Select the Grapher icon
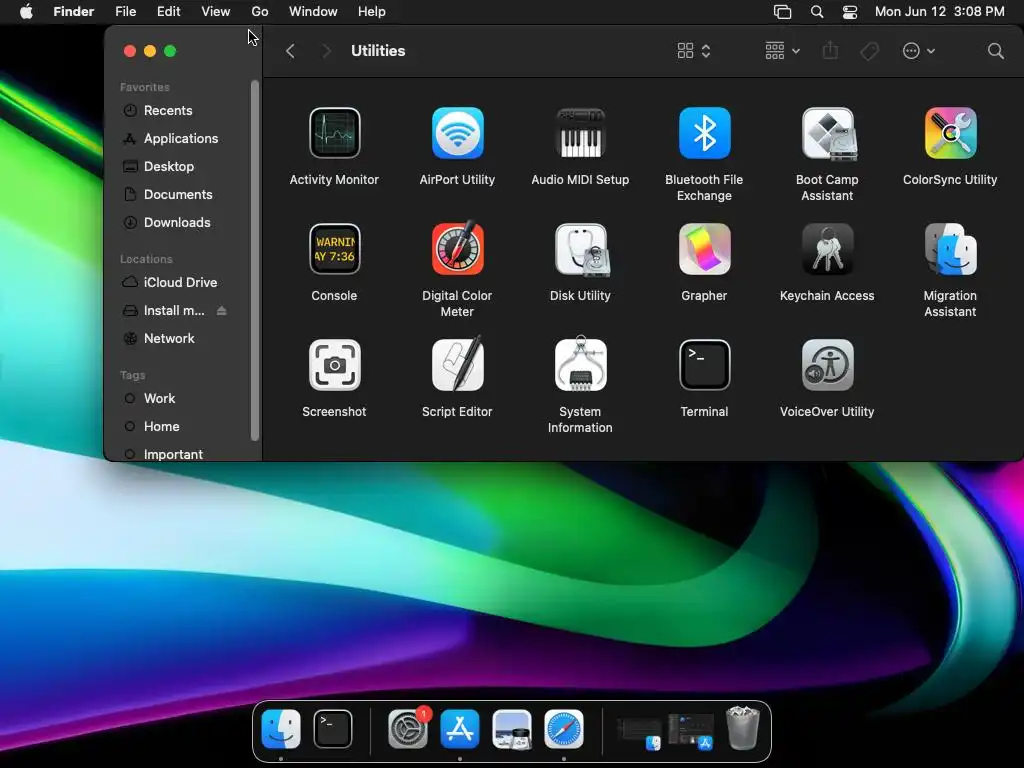Image resolution: width=1024 pixels, height=768 pixels. (704, 249)
